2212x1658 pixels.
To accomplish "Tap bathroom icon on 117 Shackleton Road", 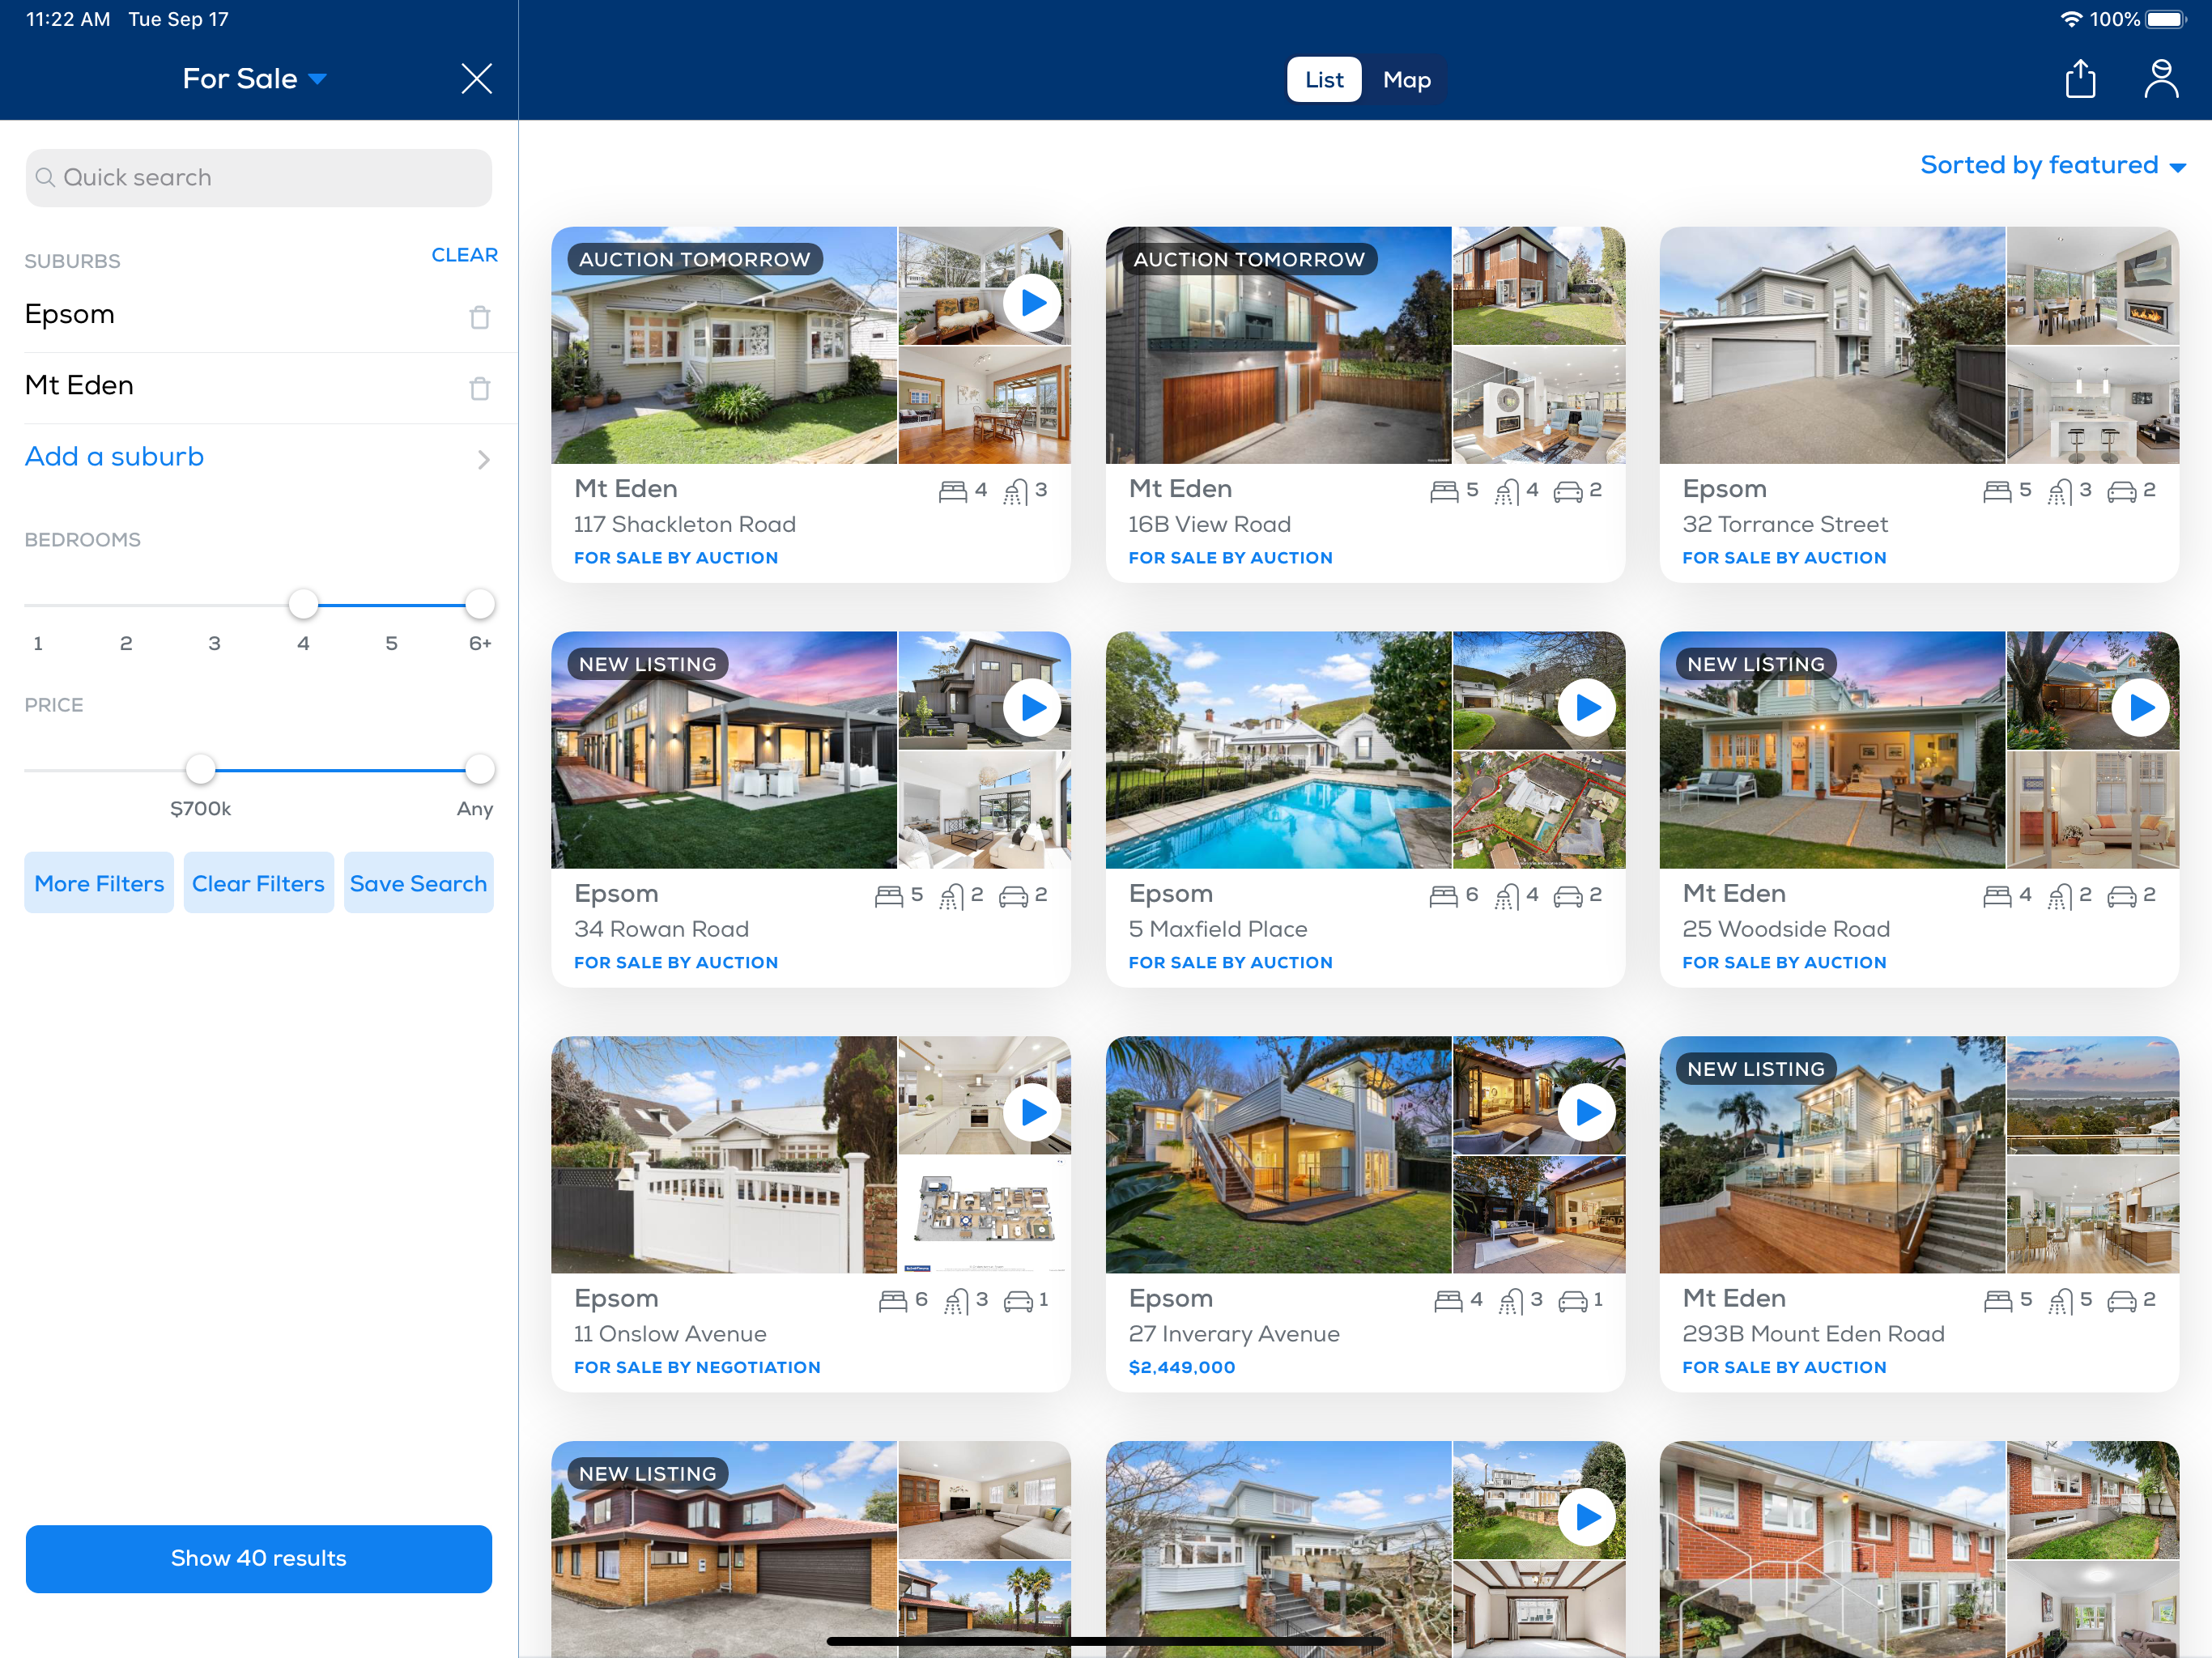I will (1016, 491).
